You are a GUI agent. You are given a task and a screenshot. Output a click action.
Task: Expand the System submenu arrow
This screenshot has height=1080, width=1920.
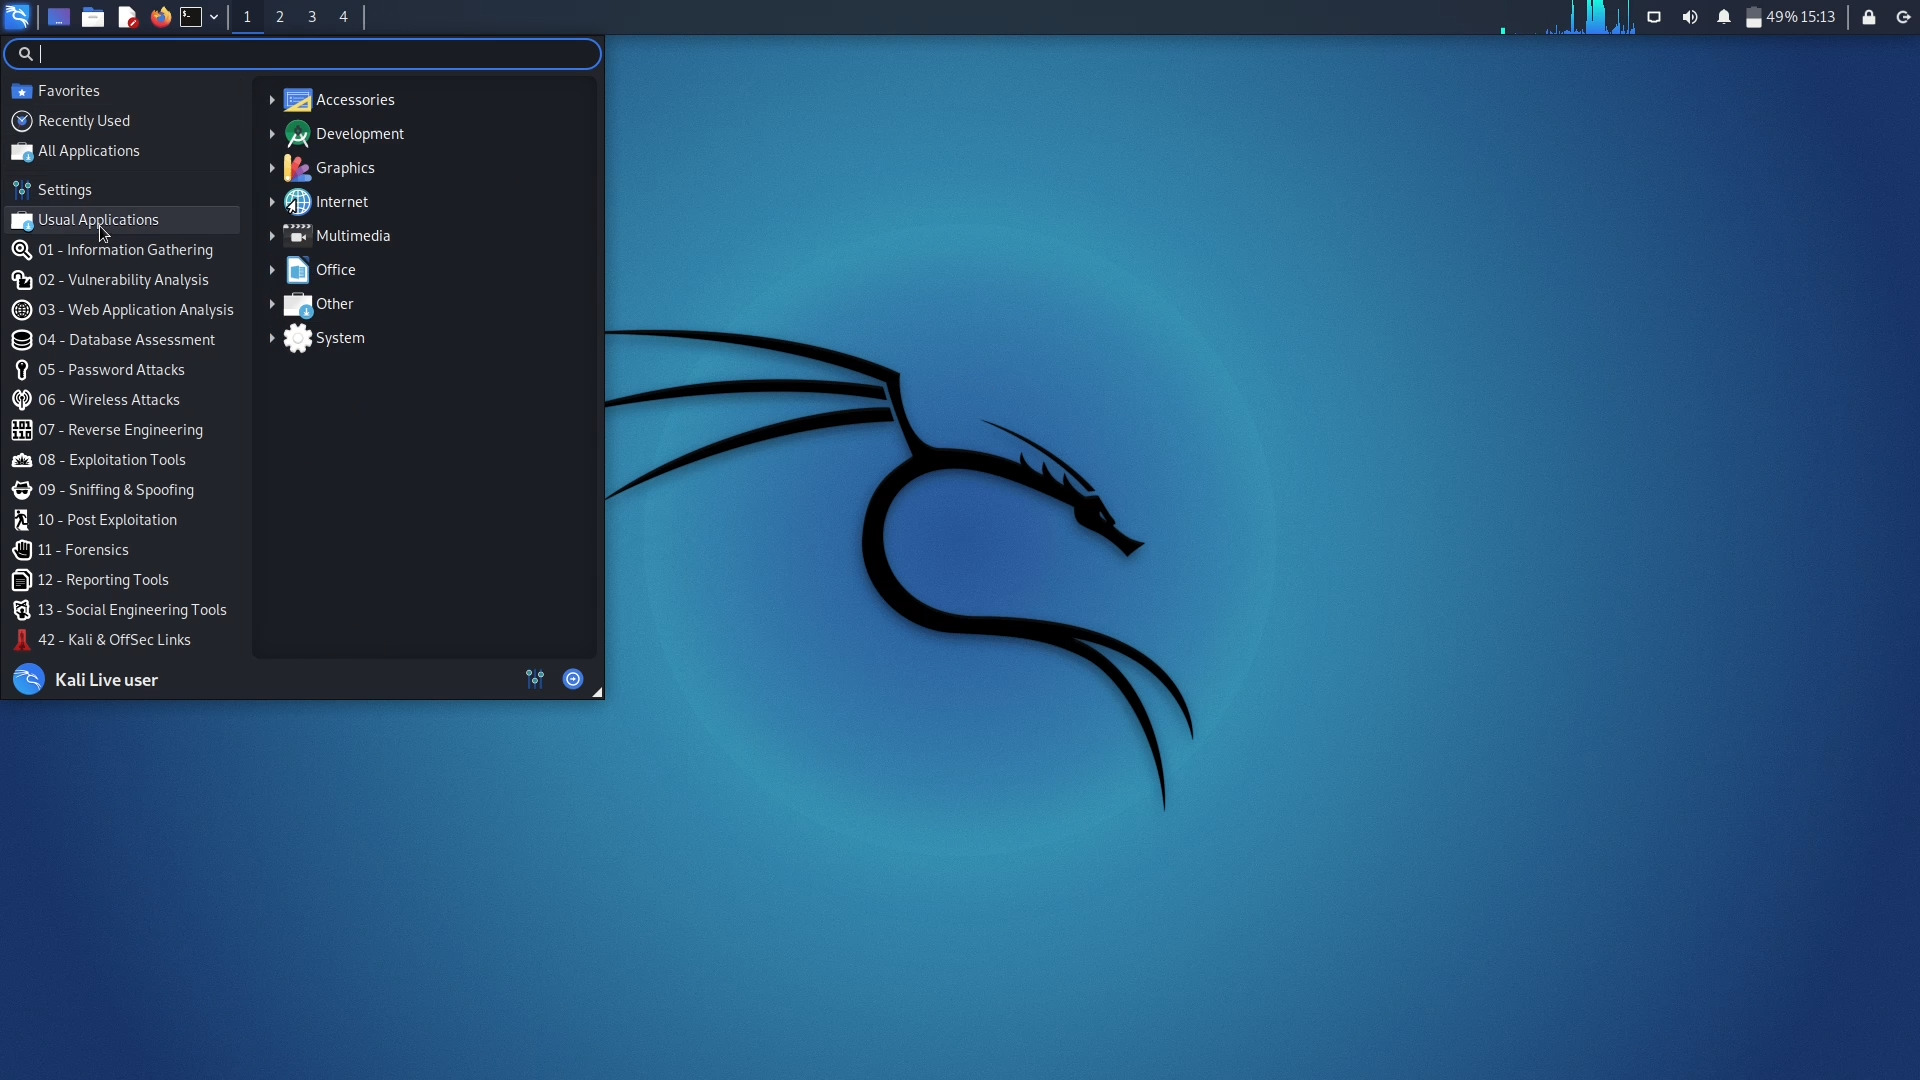272,338
